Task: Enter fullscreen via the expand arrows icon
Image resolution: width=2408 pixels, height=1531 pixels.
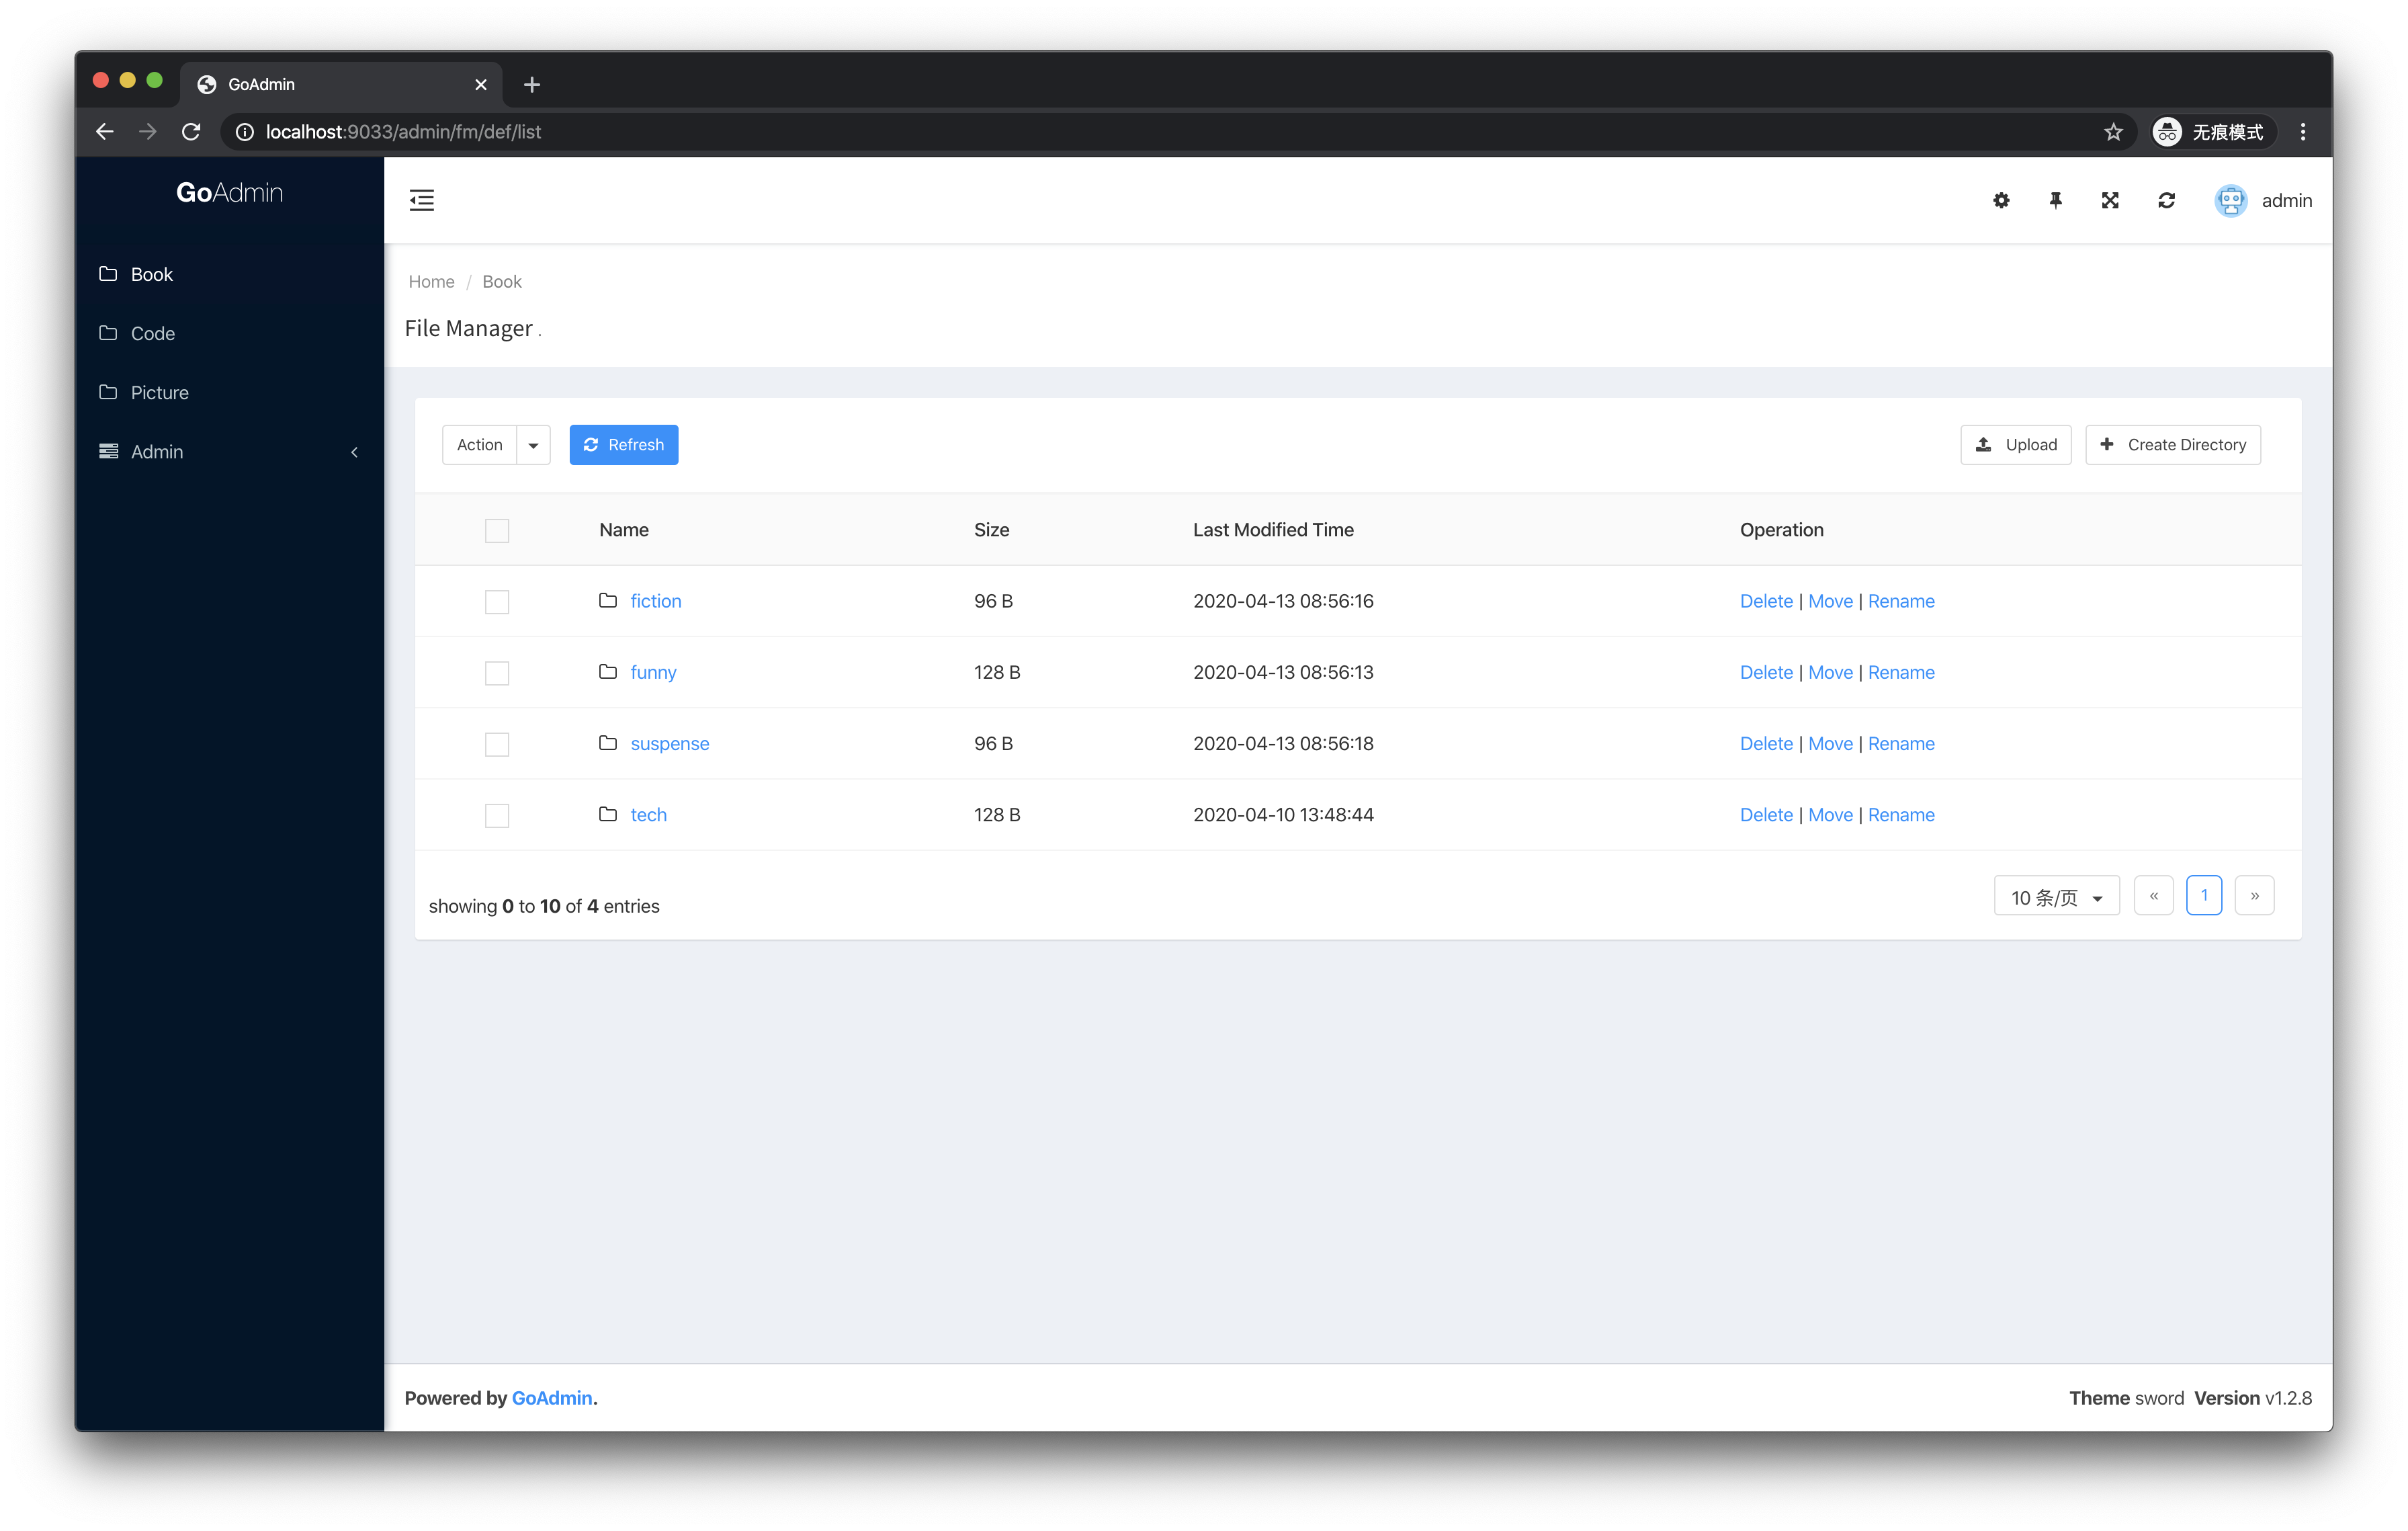Action: 2110,200
